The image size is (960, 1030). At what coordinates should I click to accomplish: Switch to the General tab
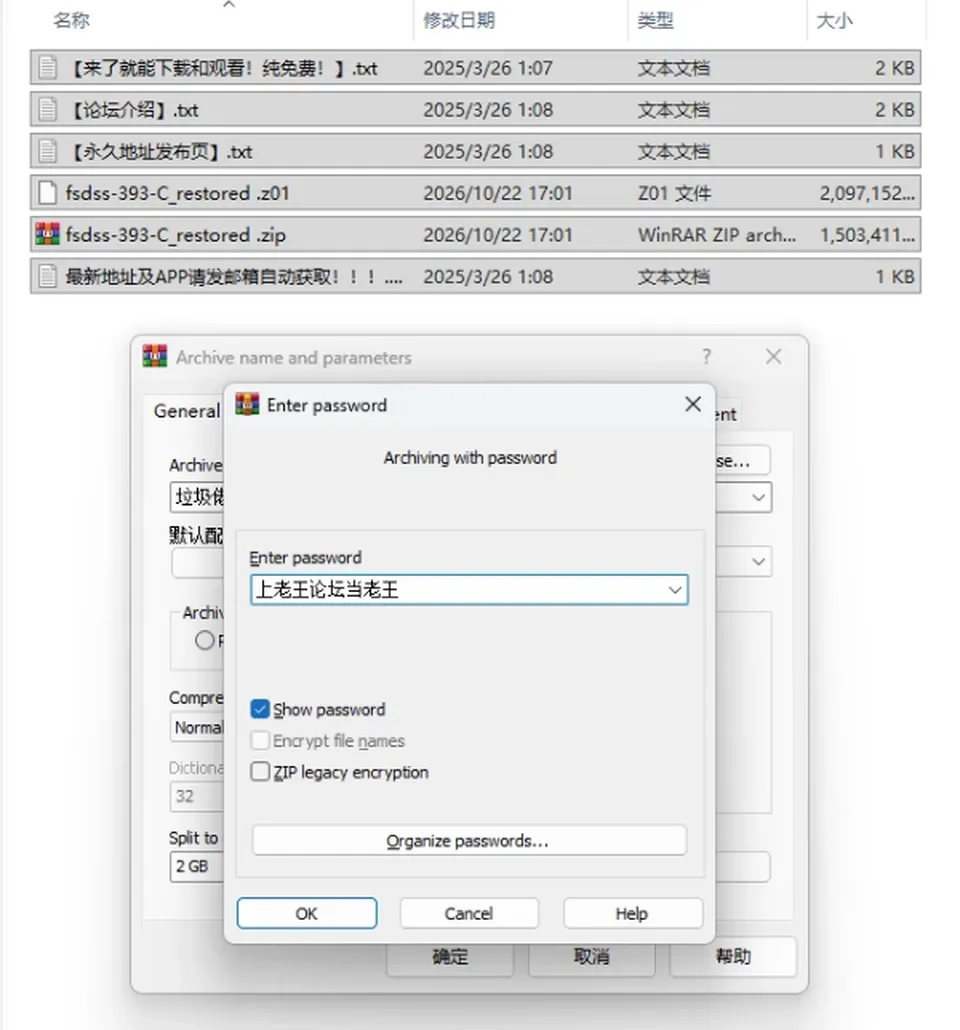click(187, 411)
